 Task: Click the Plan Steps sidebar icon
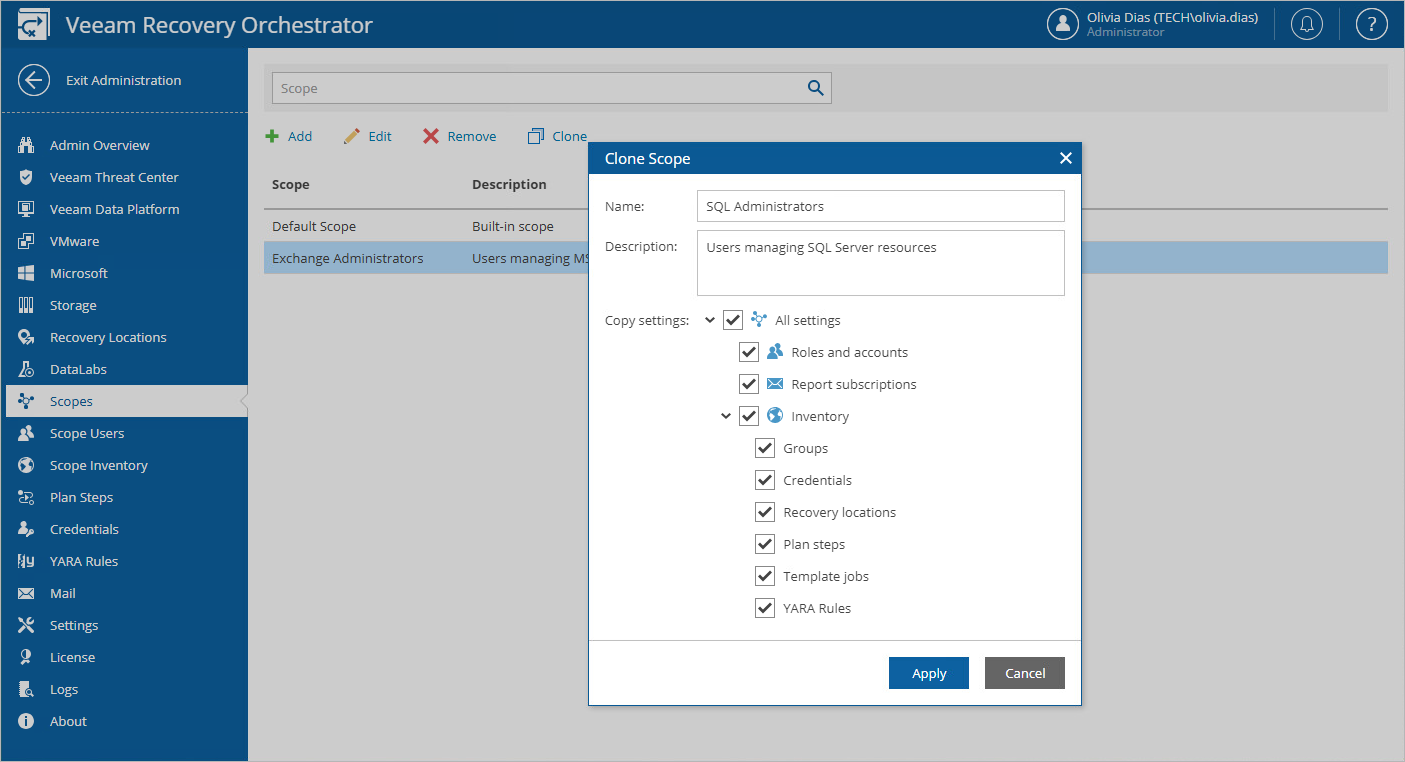tap(27, 497)
